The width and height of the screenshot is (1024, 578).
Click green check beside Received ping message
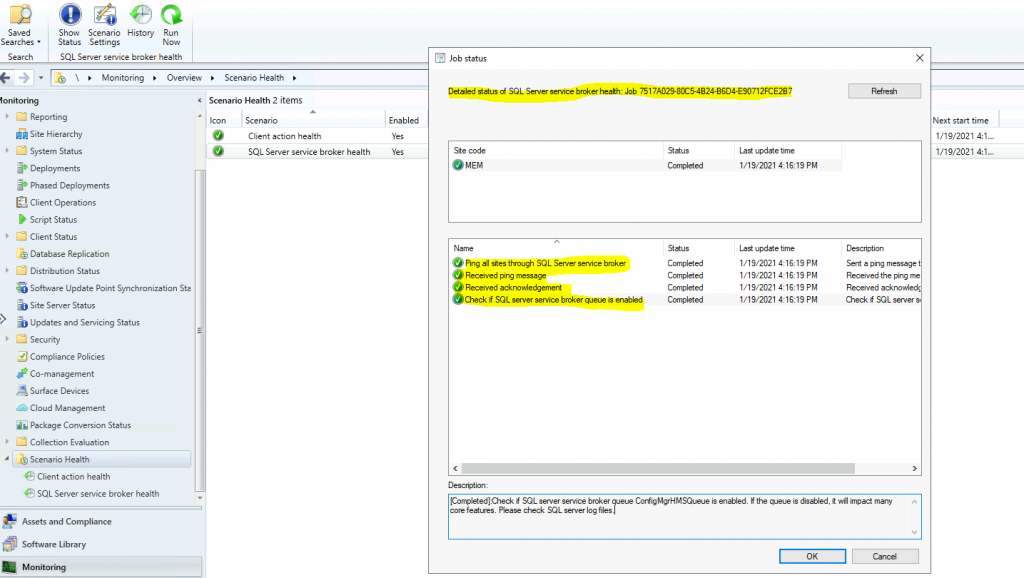pos(458,275)
